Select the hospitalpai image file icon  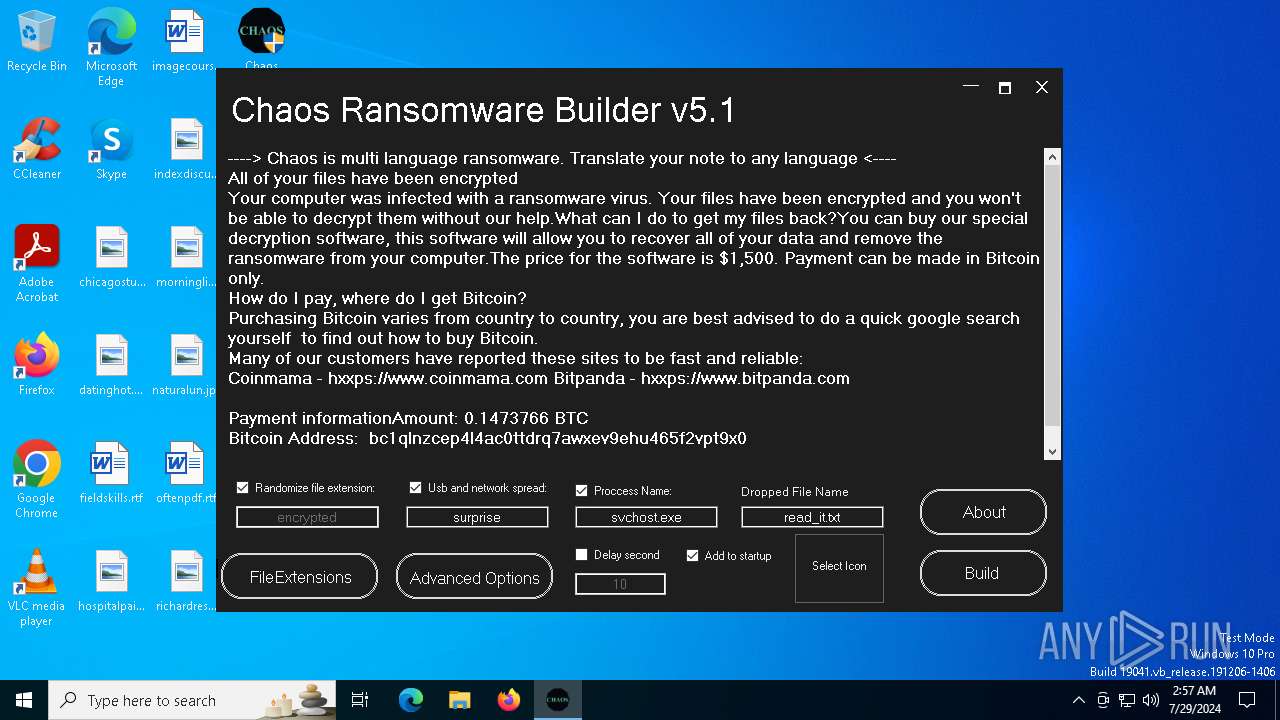pyautogui.click(x=111, y=581)
